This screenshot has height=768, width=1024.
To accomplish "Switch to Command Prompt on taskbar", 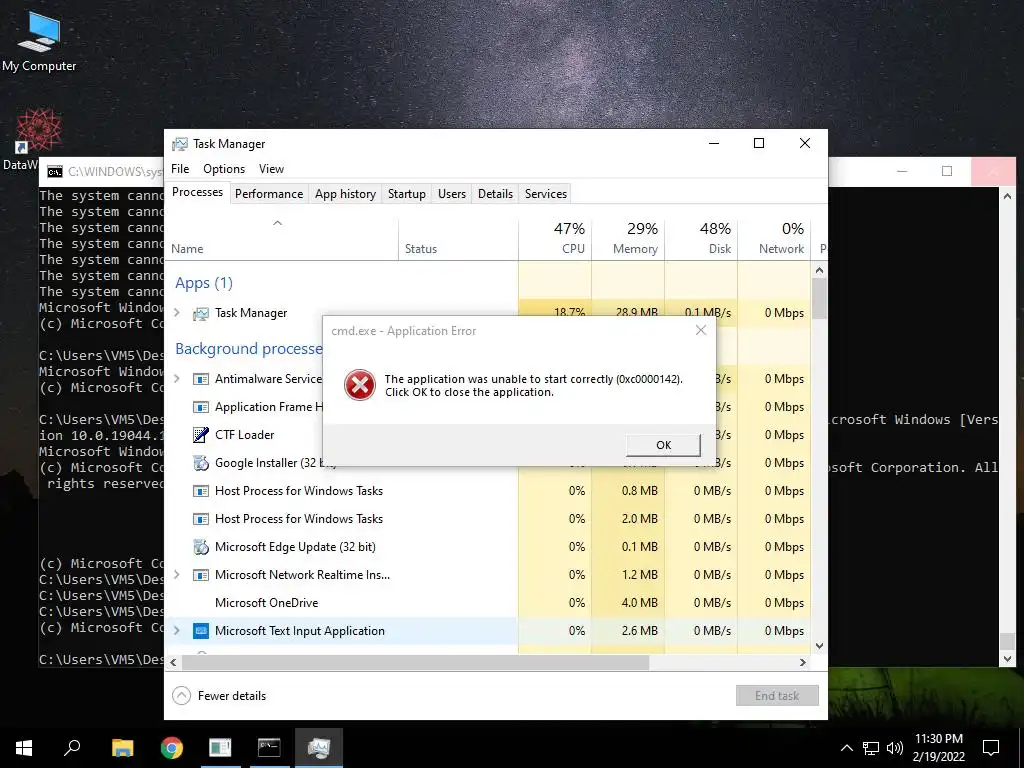I will pos(269,748).
